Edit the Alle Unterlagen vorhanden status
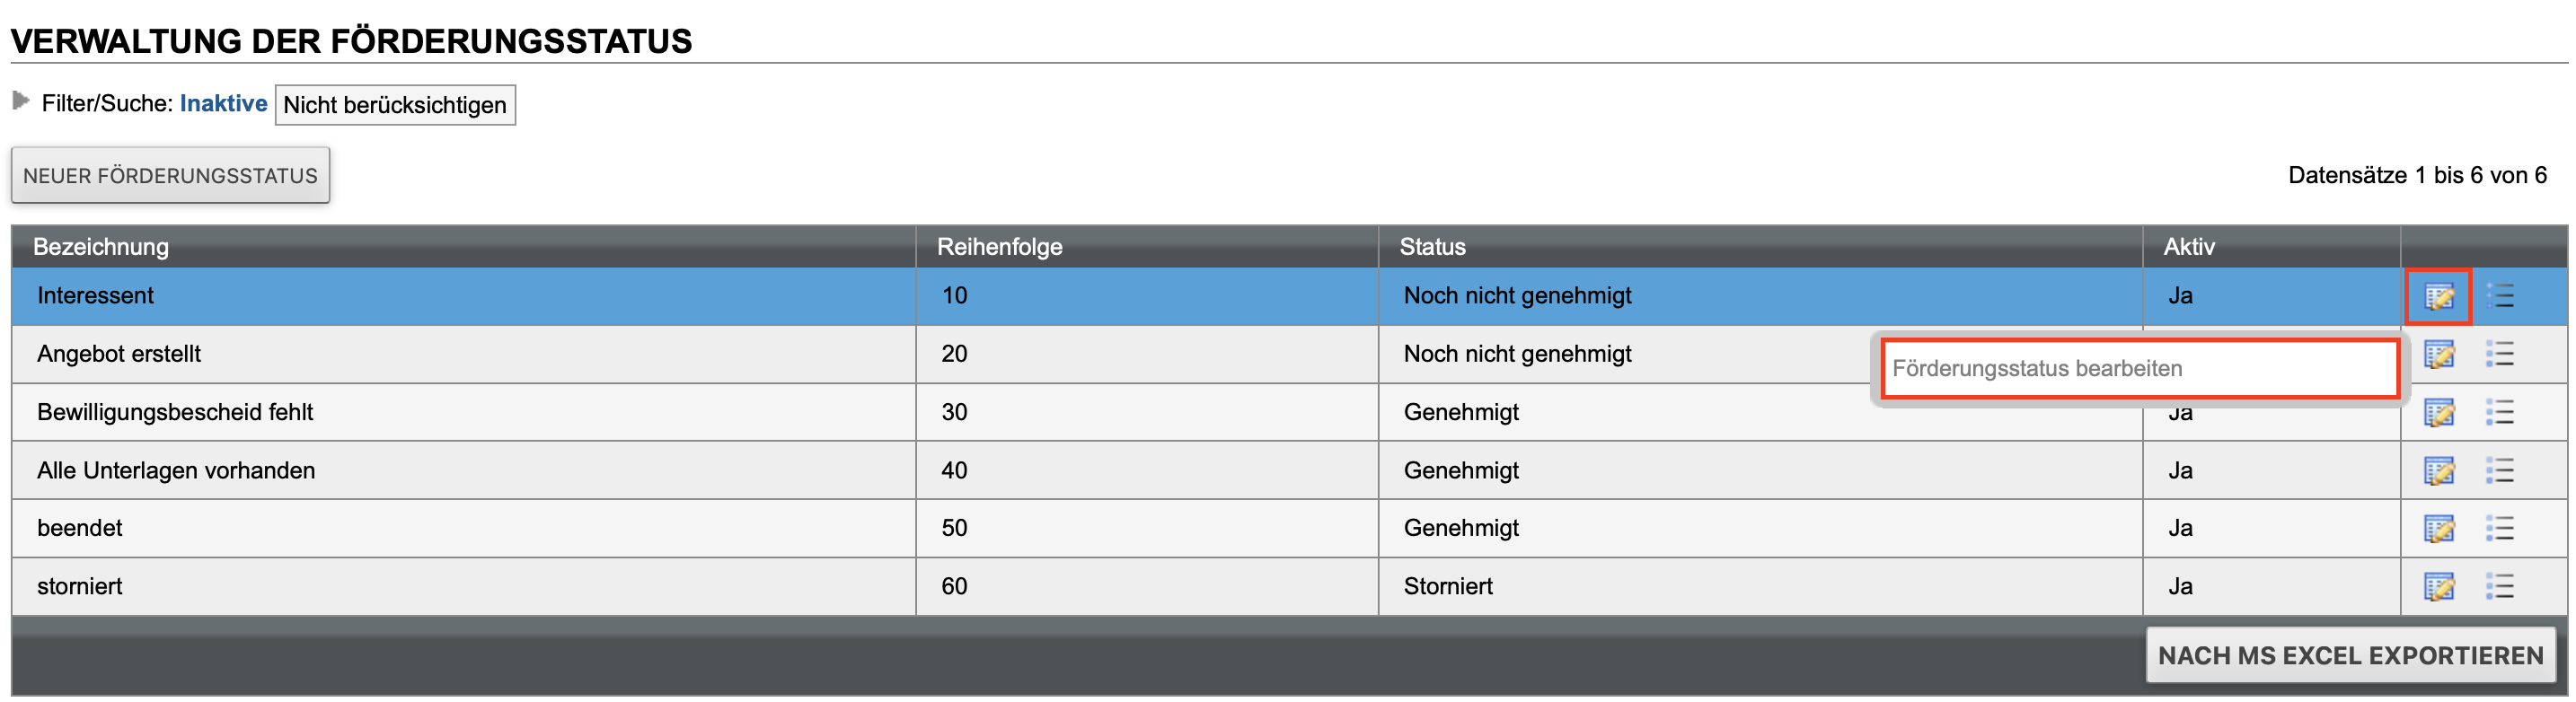The height and width of the screenshot is (702, 2576). click(x=2438, y=470)
